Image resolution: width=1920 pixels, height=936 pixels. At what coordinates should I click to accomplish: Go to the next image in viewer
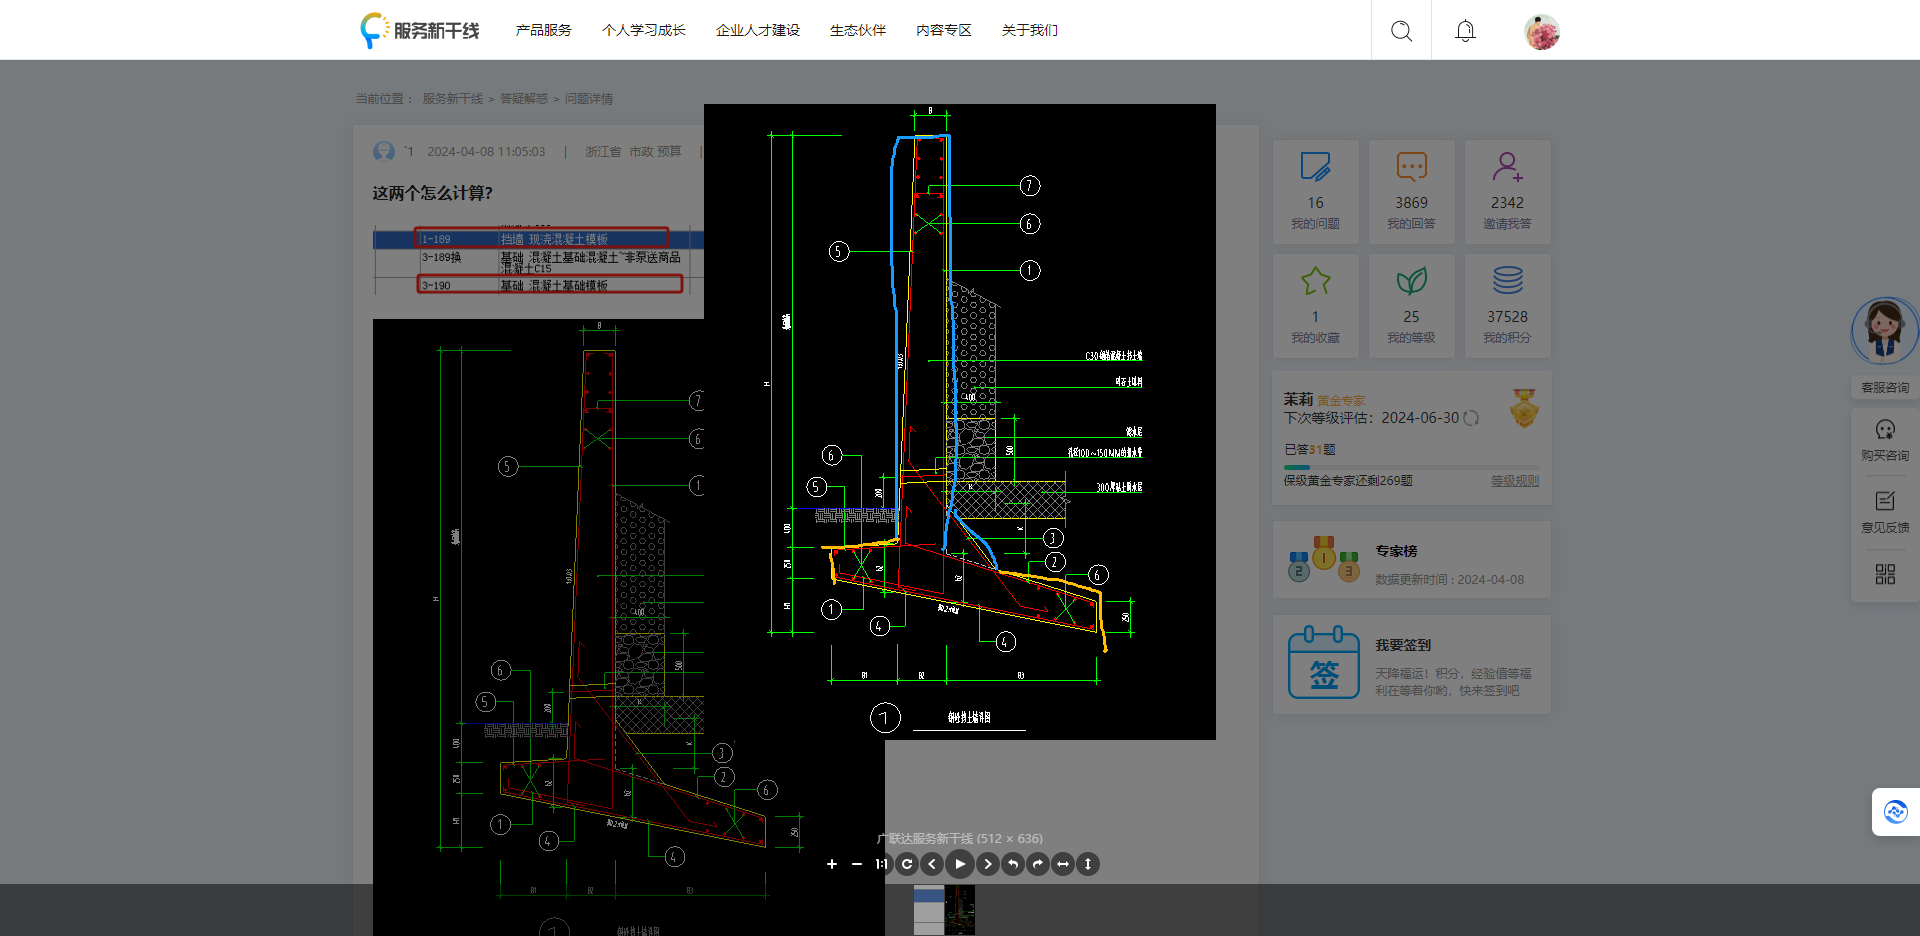(988, 864)
